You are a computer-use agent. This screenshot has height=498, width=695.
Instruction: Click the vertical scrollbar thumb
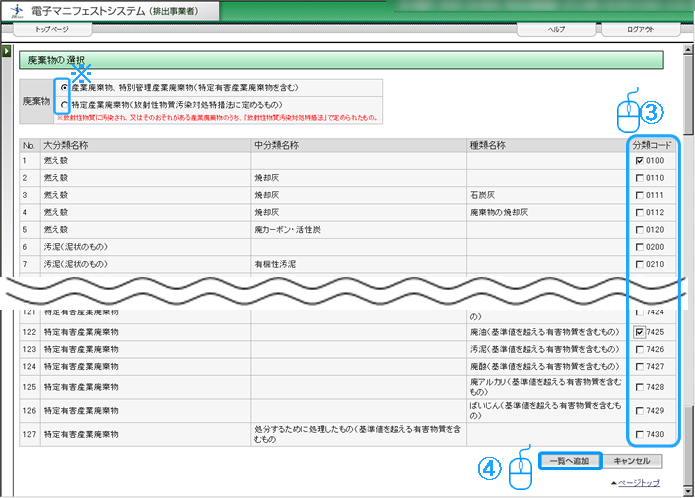(688, 94)
